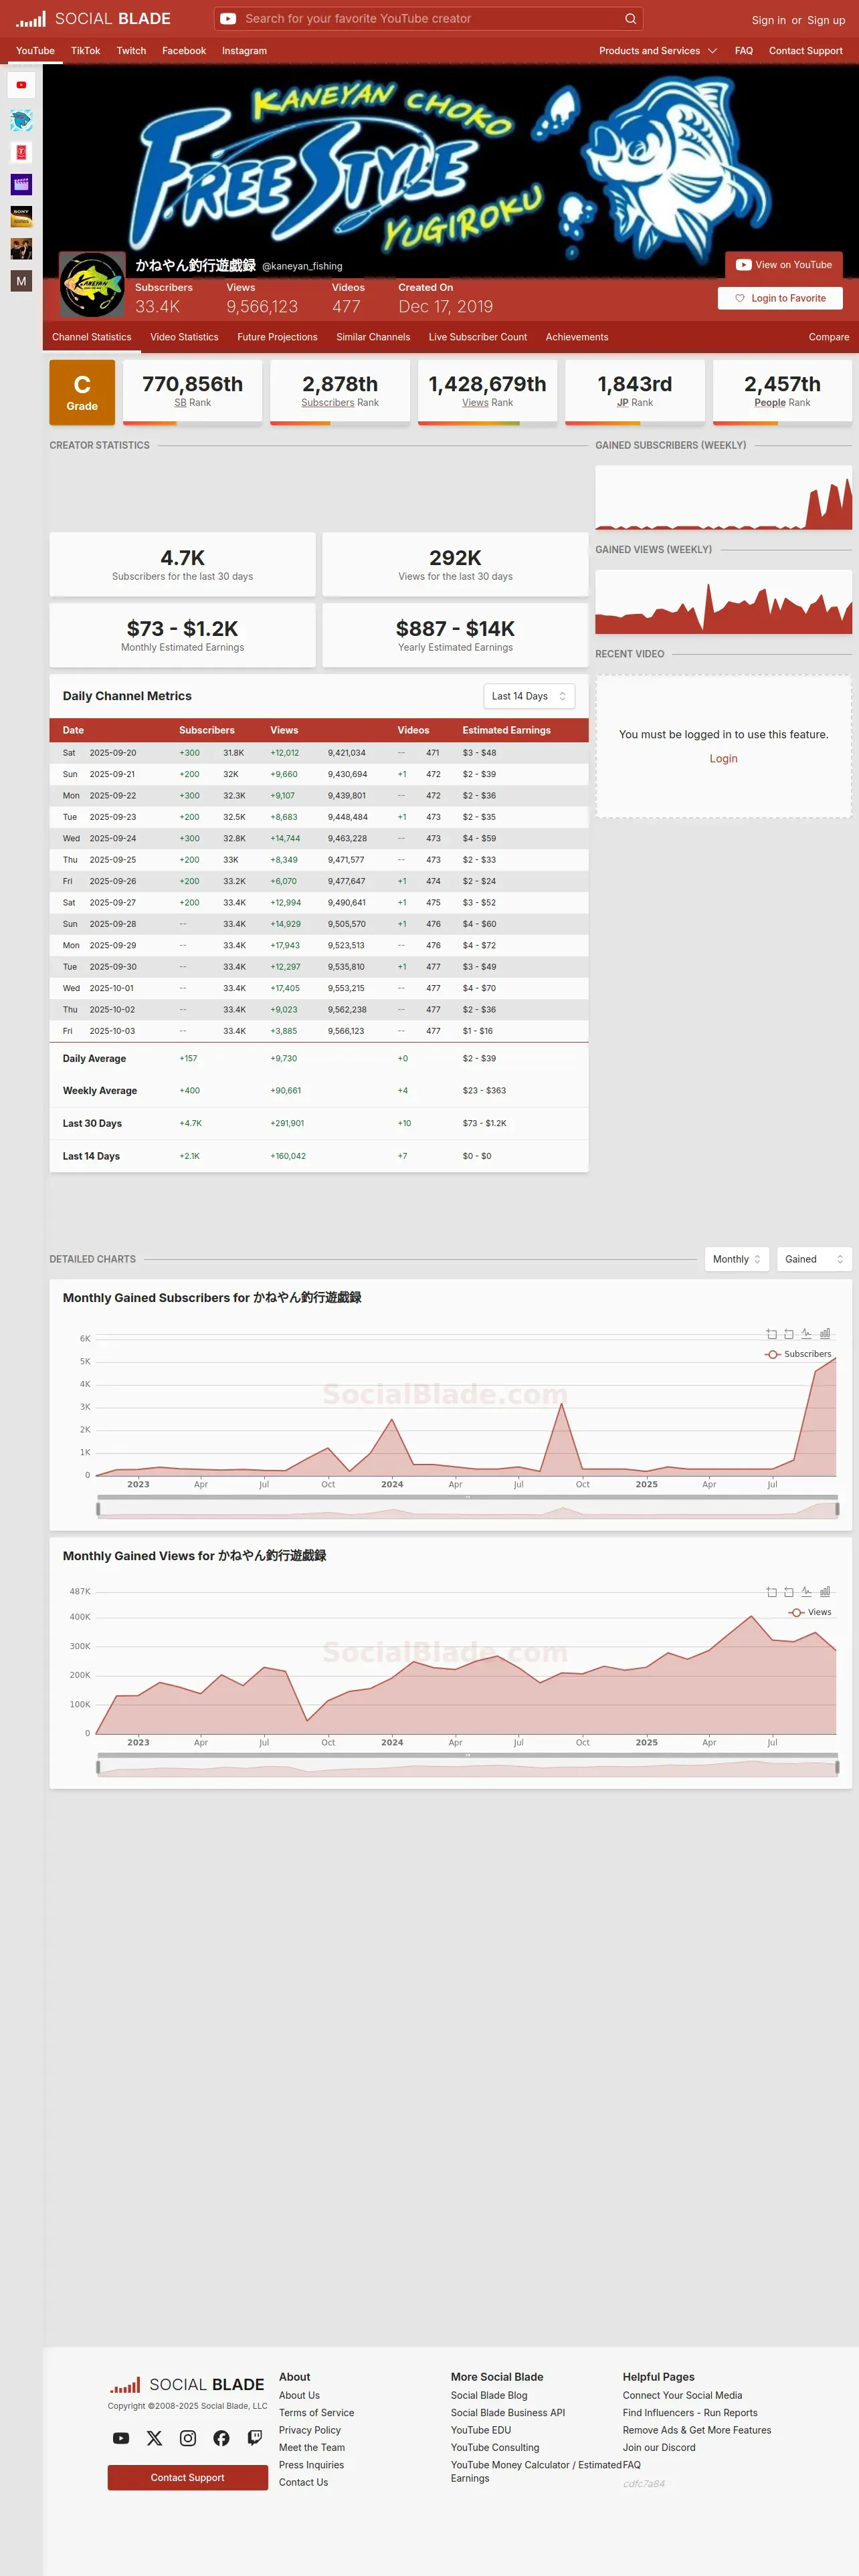Open Social Blade's YouTube from footer icon
The image size is (859, 2576).
(121, 2438)
